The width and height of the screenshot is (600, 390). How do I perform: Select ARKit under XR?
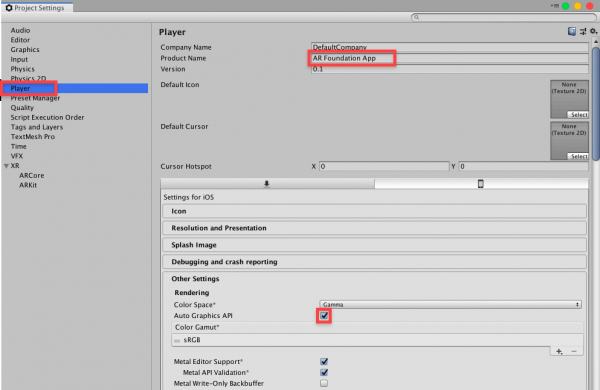28,185
